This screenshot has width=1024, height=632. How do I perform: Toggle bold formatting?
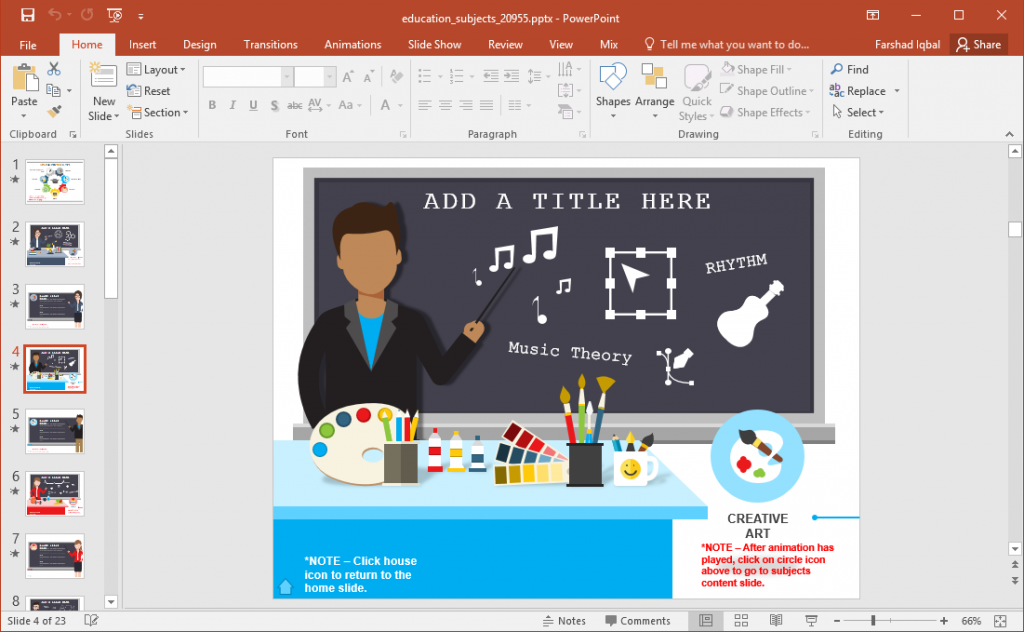coord(211,104)
